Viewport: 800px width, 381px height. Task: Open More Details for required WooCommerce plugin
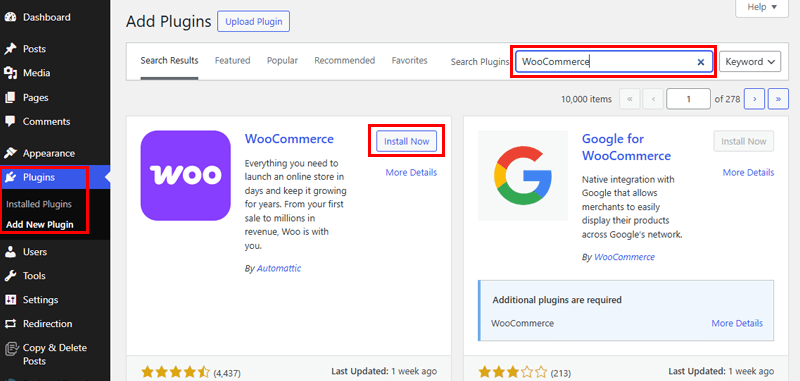737,323
